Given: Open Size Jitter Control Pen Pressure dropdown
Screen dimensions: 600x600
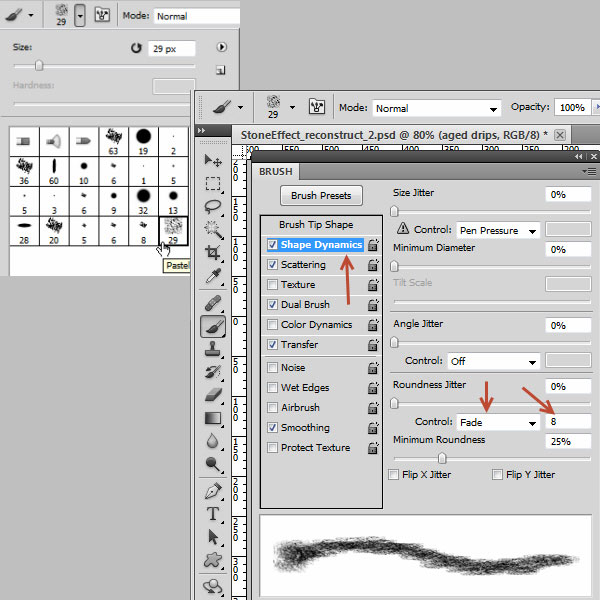Looking at the screenshot, I should [x=498, y=230].
